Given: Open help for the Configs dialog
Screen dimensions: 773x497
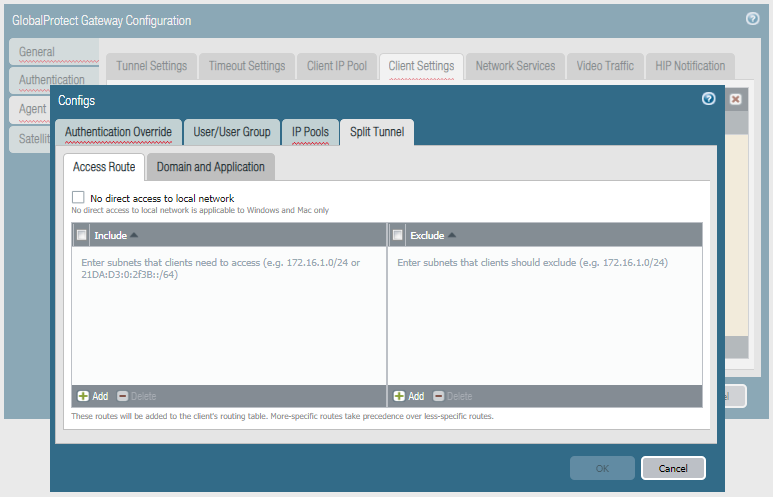Looking at the screenshot, I should (x=708, y=99).
